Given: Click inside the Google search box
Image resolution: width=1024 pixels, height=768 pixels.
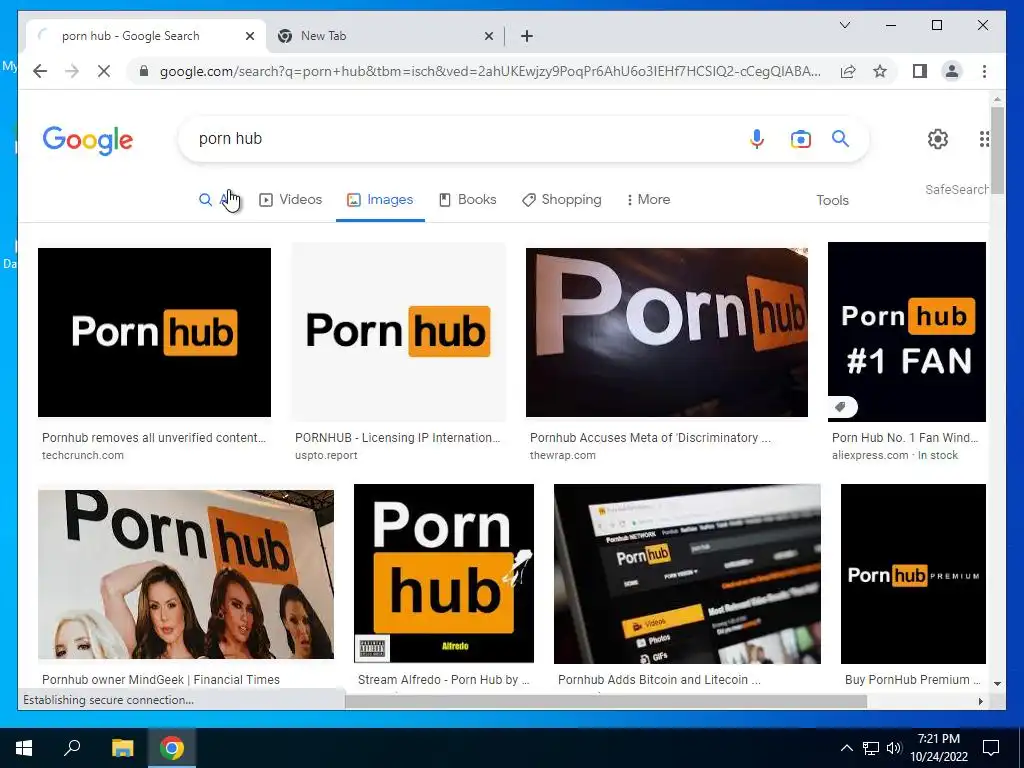Looking at the screenshot, I should coord(457,138).
